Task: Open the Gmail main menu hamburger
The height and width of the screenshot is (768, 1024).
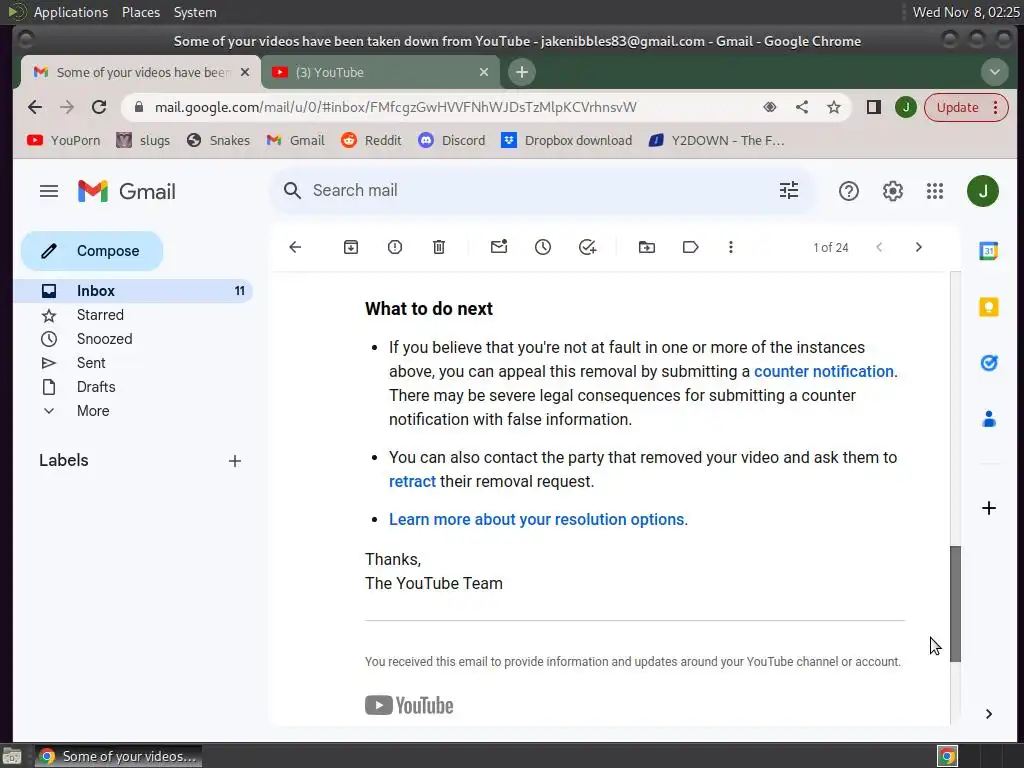Action: (x=49, y=191)
